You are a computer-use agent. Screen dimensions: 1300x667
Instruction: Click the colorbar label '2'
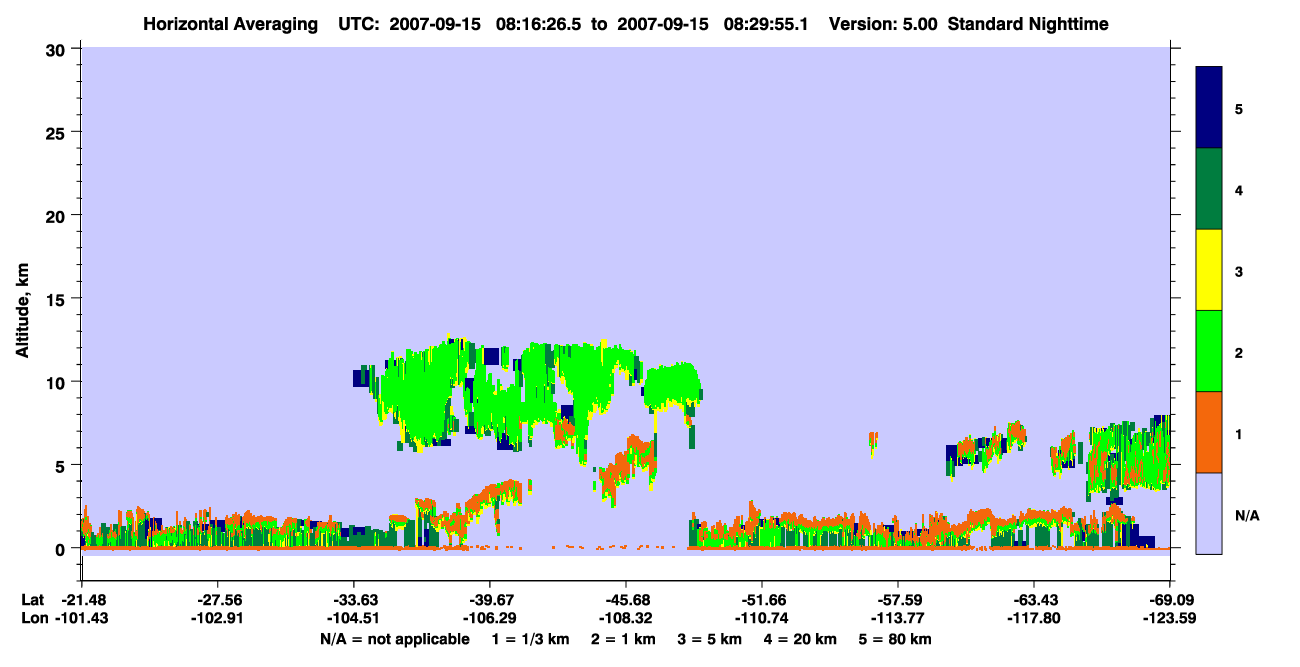coord(1239,352)
